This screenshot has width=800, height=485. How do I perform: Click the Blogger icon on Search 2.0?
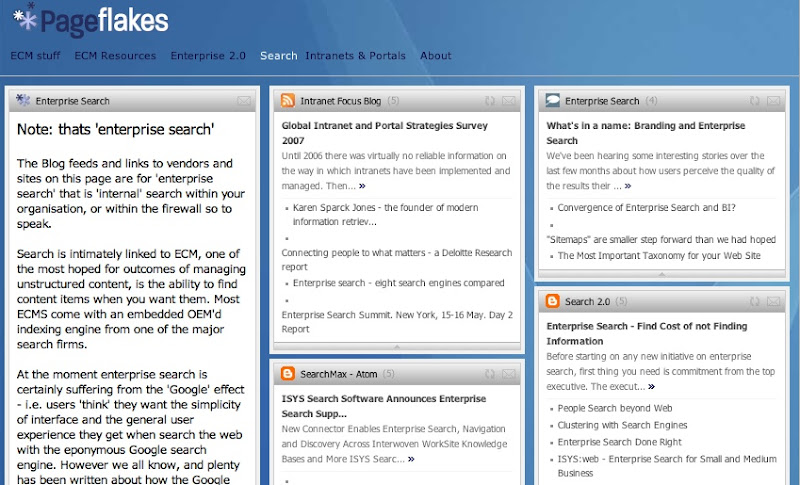click(x=552, y=301)
